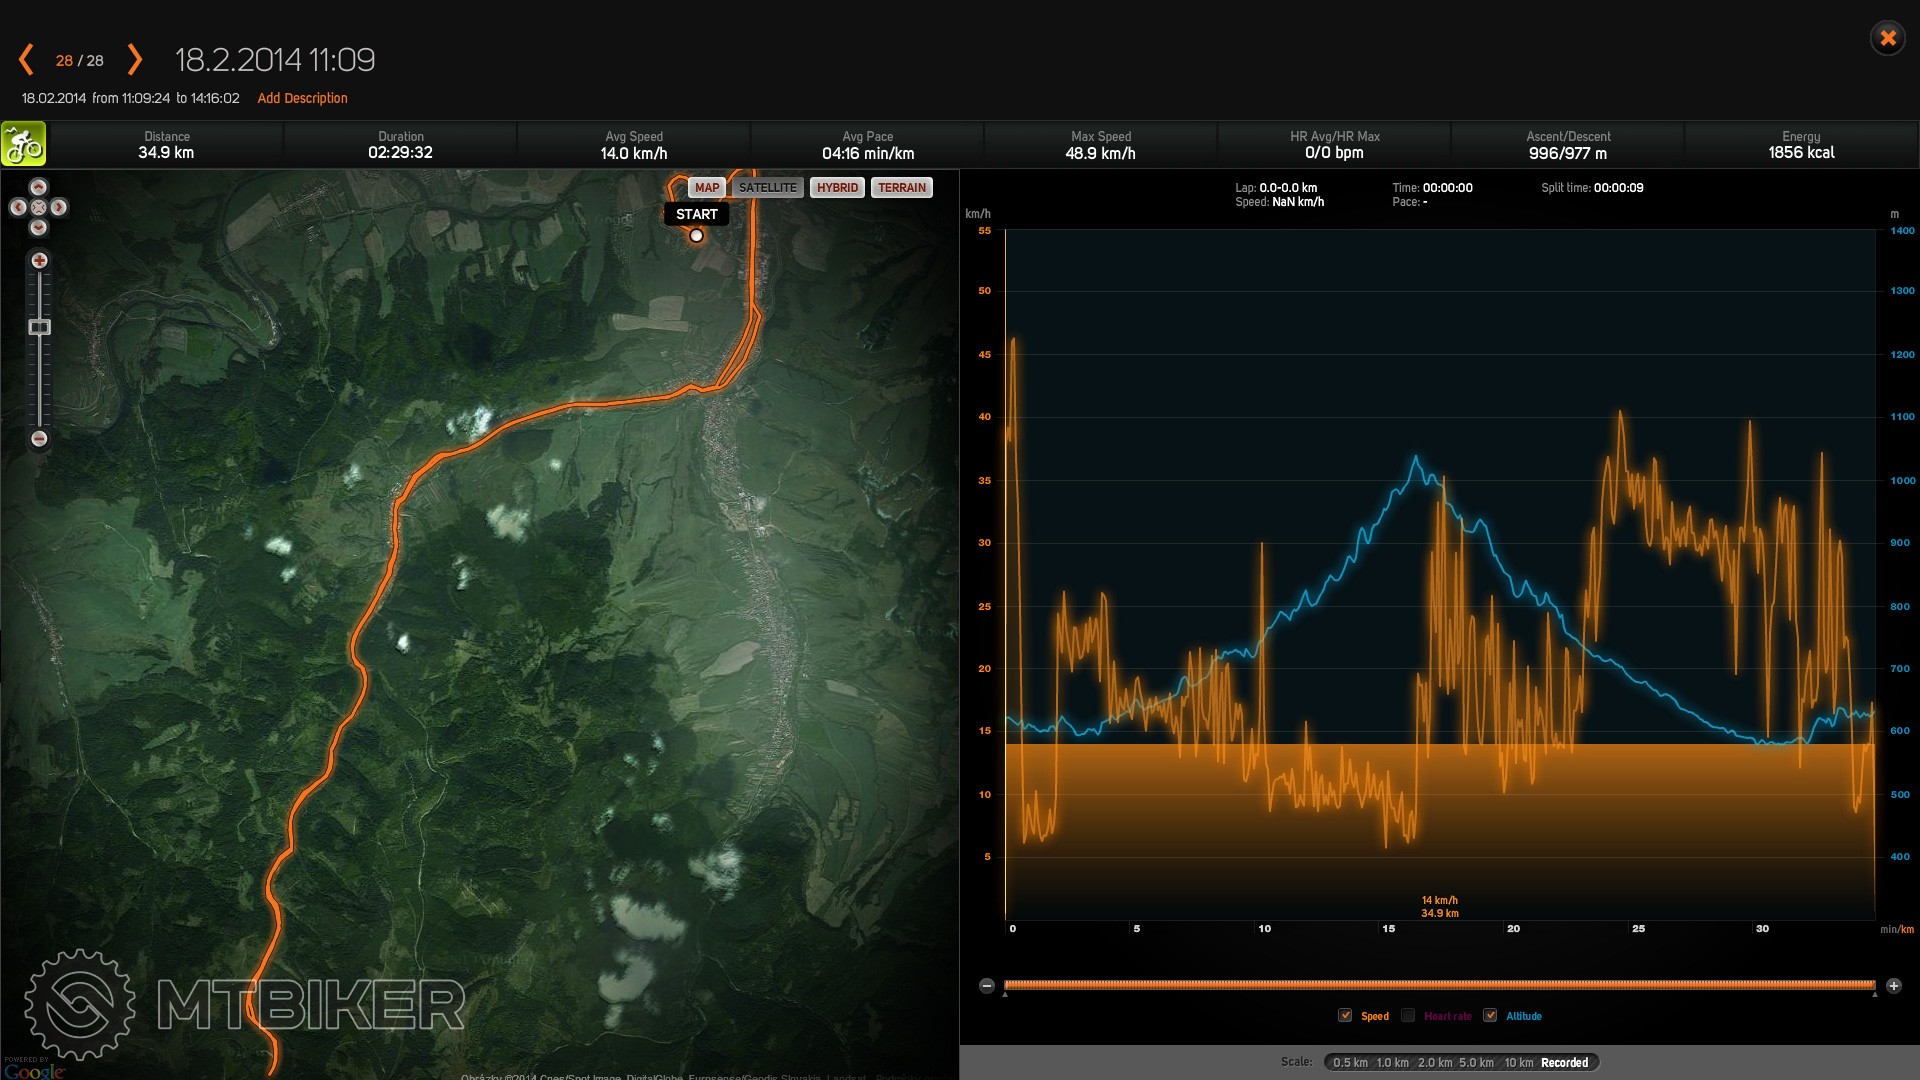Click the map zoom slider handle
Image resolution: width=1920 pixels, height=1080 pixels.
point(39,327)
